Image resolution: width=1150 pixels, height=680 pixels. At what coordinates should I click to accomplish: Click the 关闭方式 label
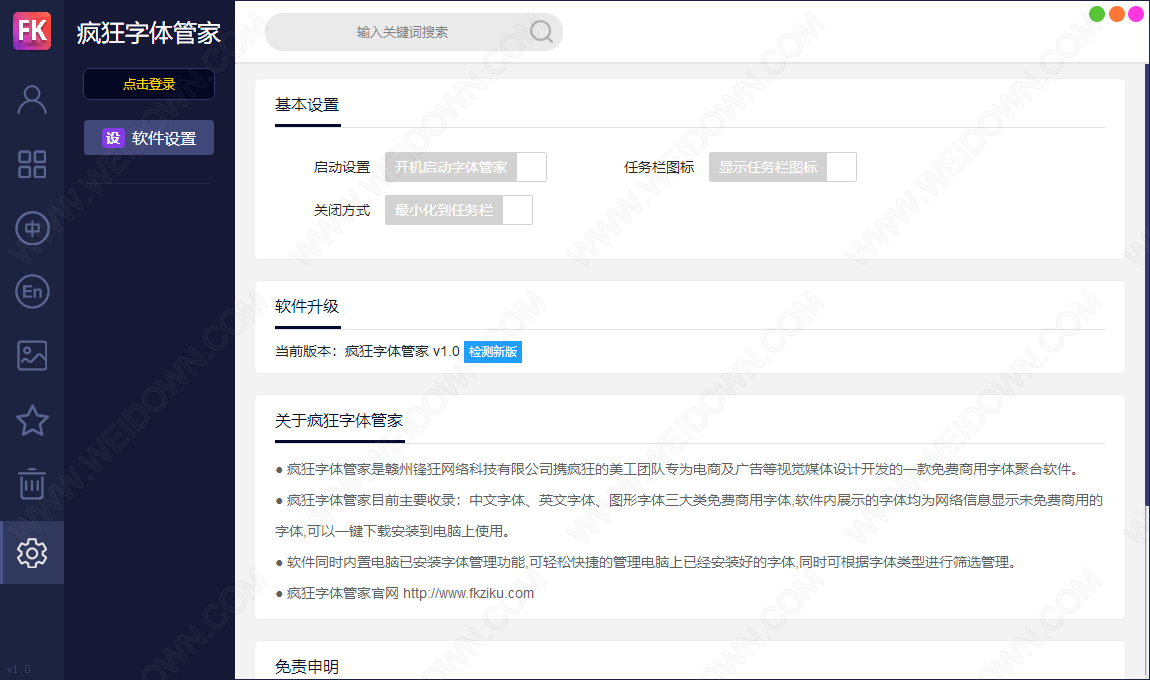click(342, 211)
